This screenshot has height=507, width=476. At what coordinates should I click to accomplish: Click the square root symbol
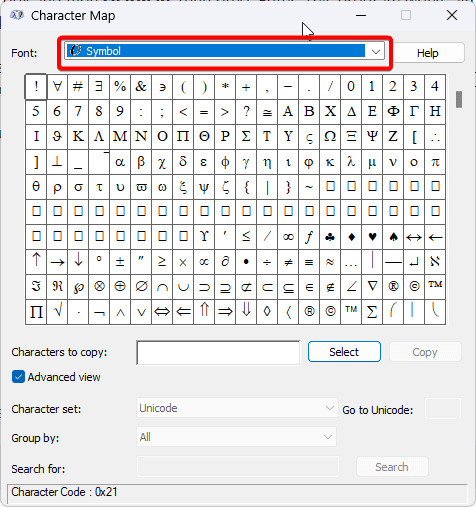click(57, 312)
